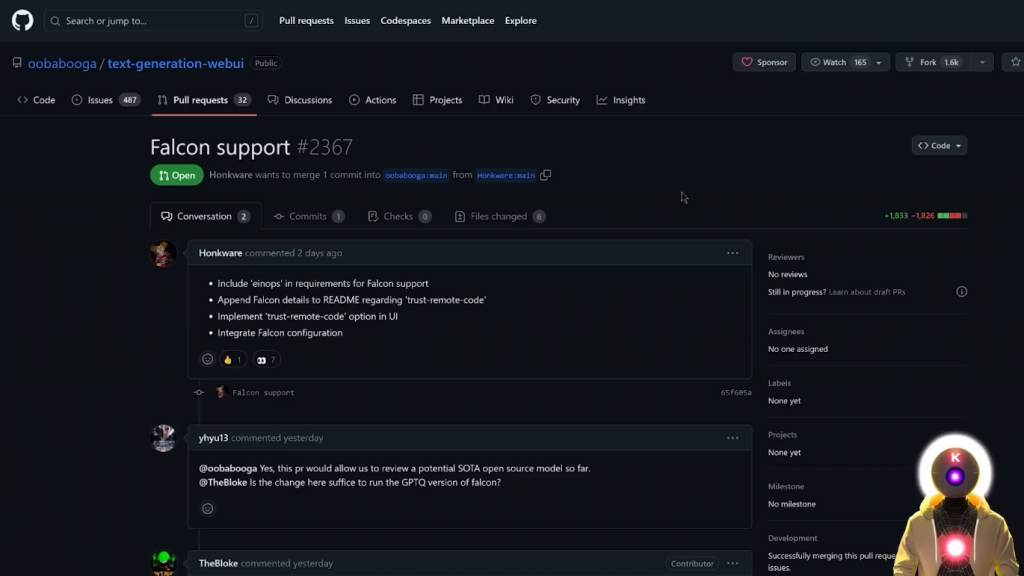
Task: Switch to the Discussions tab
Action: [x=300, y=100]
